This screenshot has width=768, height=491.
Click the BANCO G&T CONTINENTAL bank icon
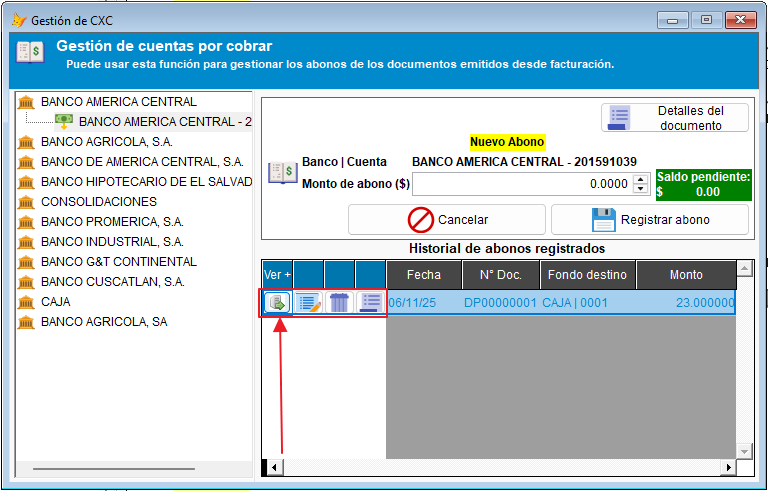click(26, 262)
